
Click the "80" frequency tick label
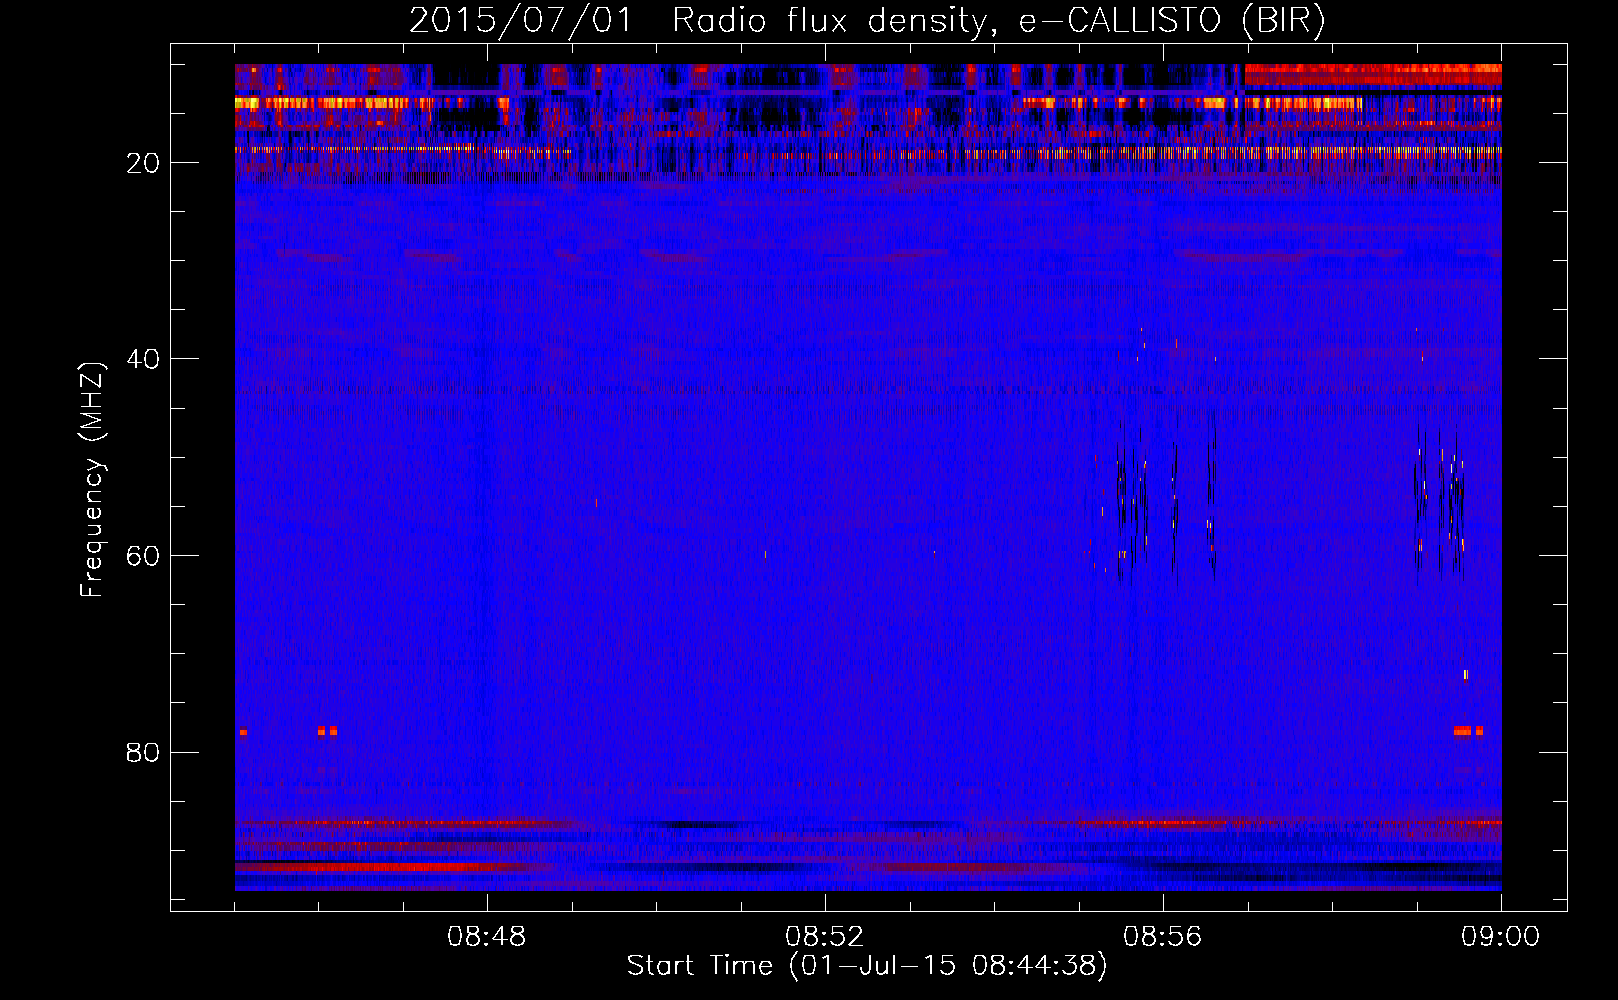click(143, 752)
